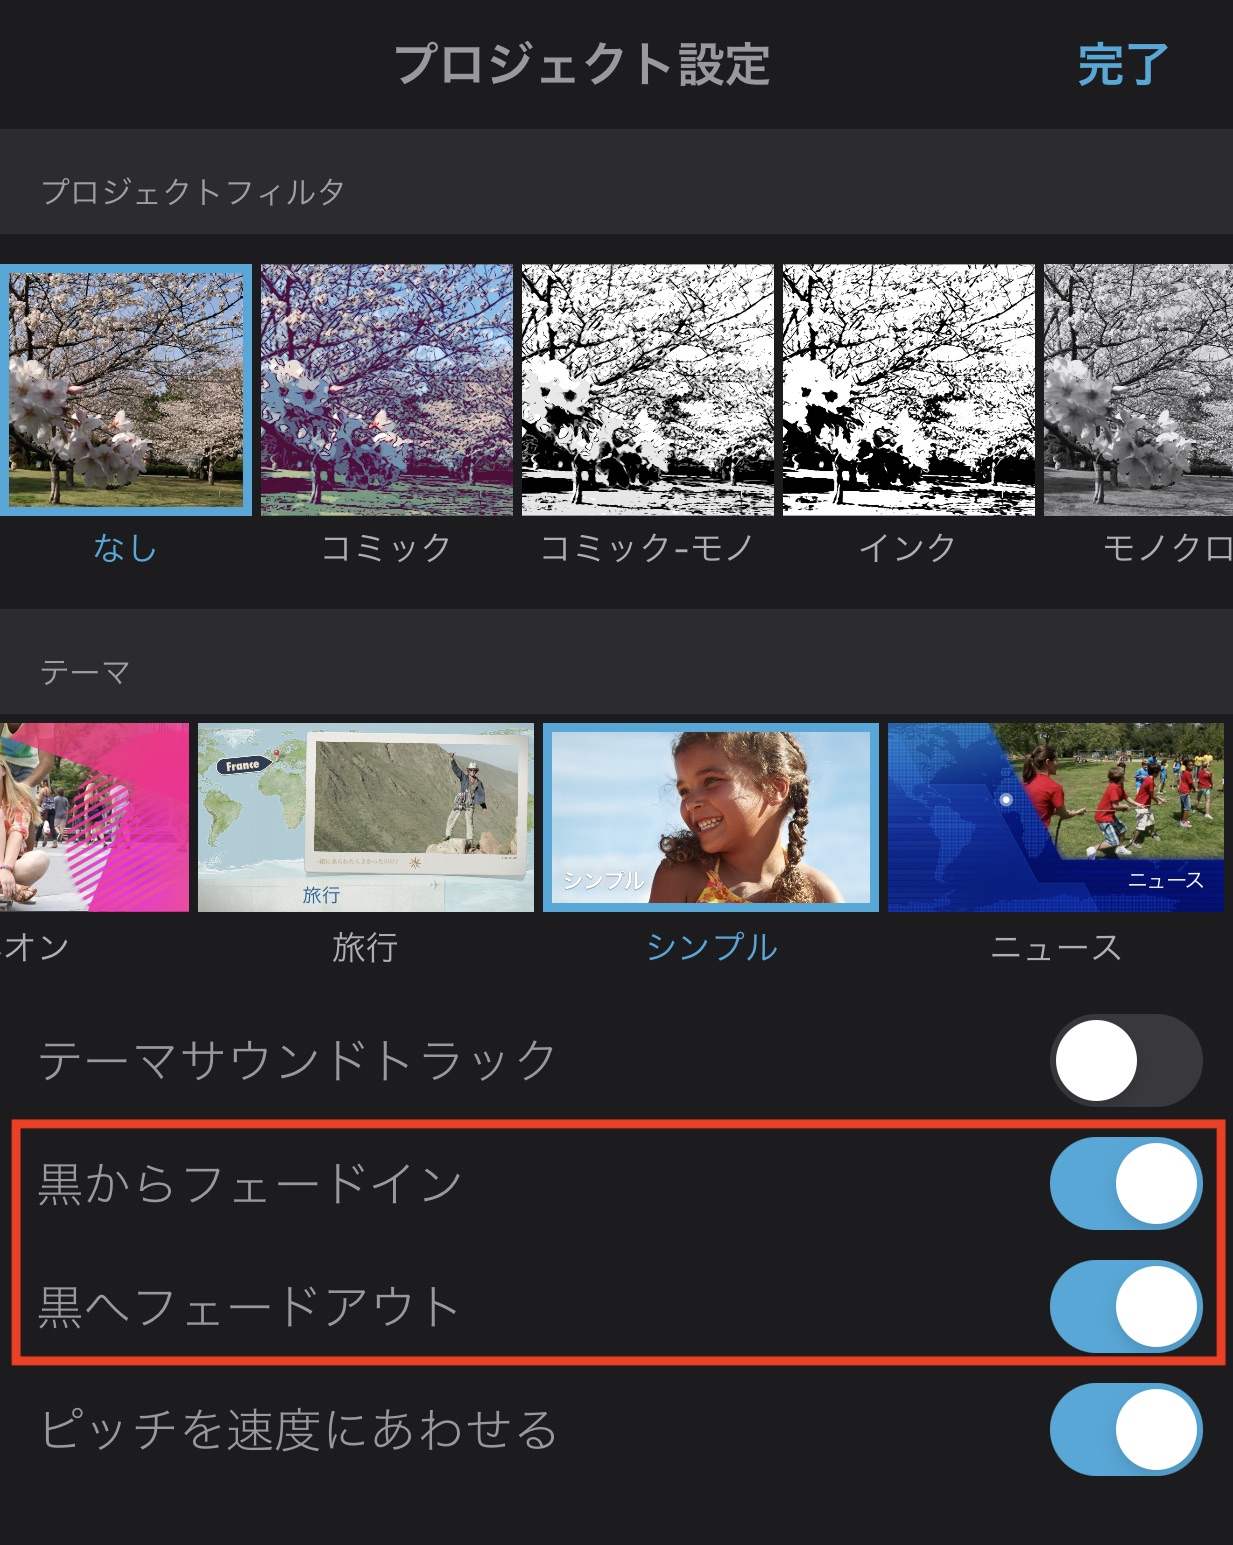Click the ニュース theme label
This screenshot has height=1545, width=1233.
(x=1056, y=947)
